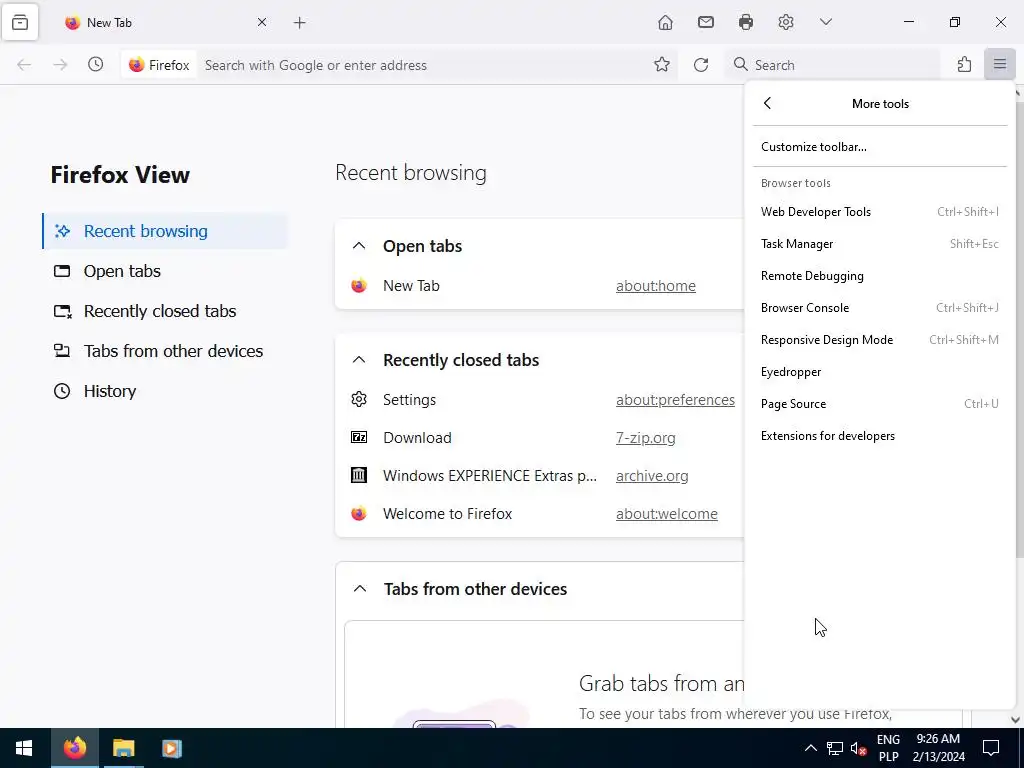Collapse the Open tabs card
Screen dimensions: 1024x768
pyautogui.click(x=359, y=246)
